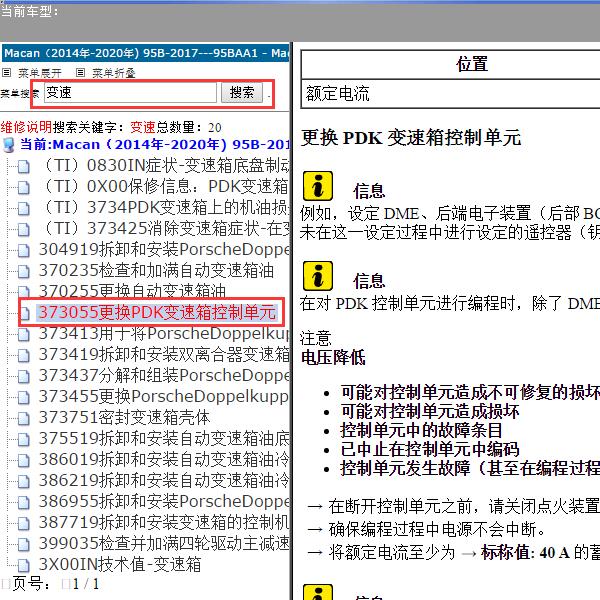
Task: Click document icon next to 373419拆卸和安装
Action: point(24,356)
